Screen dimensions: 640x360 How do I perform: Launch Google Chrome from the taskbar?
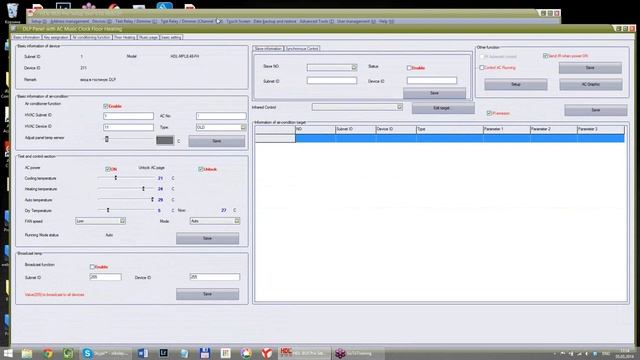click(48, 353)
